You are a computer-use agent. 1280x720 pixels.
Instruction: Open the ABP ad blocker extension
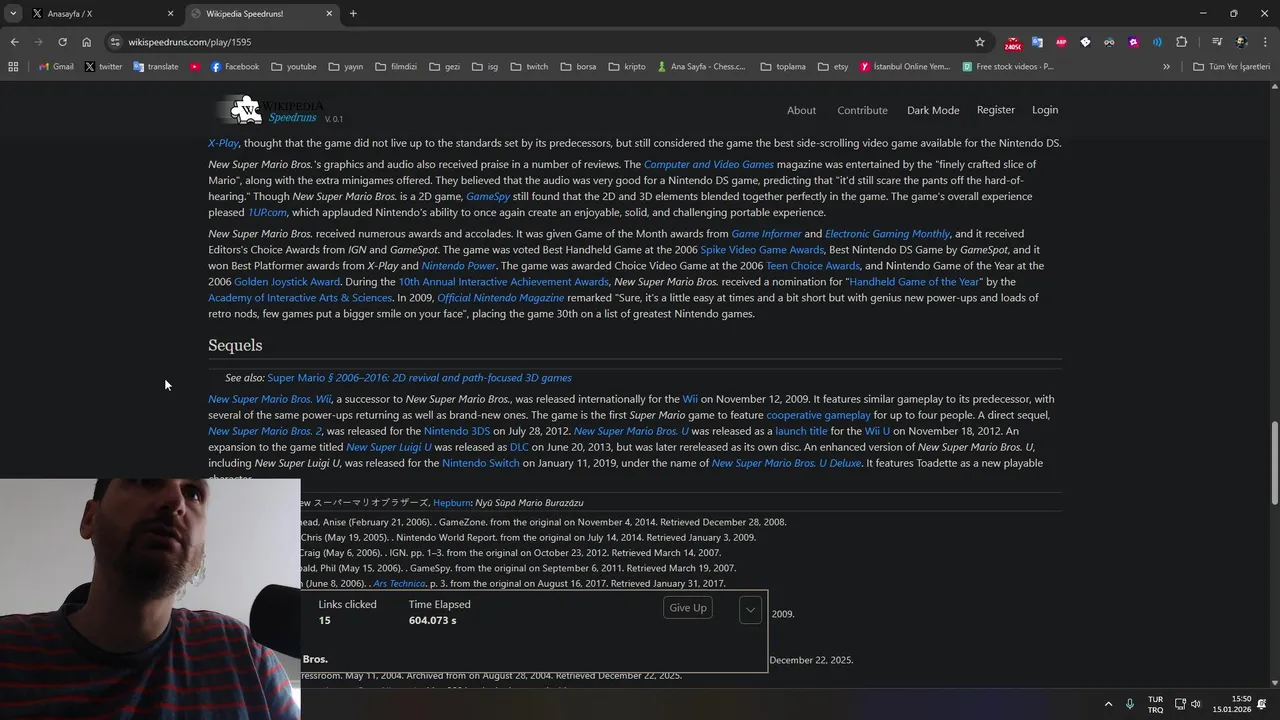[1061, 42]
